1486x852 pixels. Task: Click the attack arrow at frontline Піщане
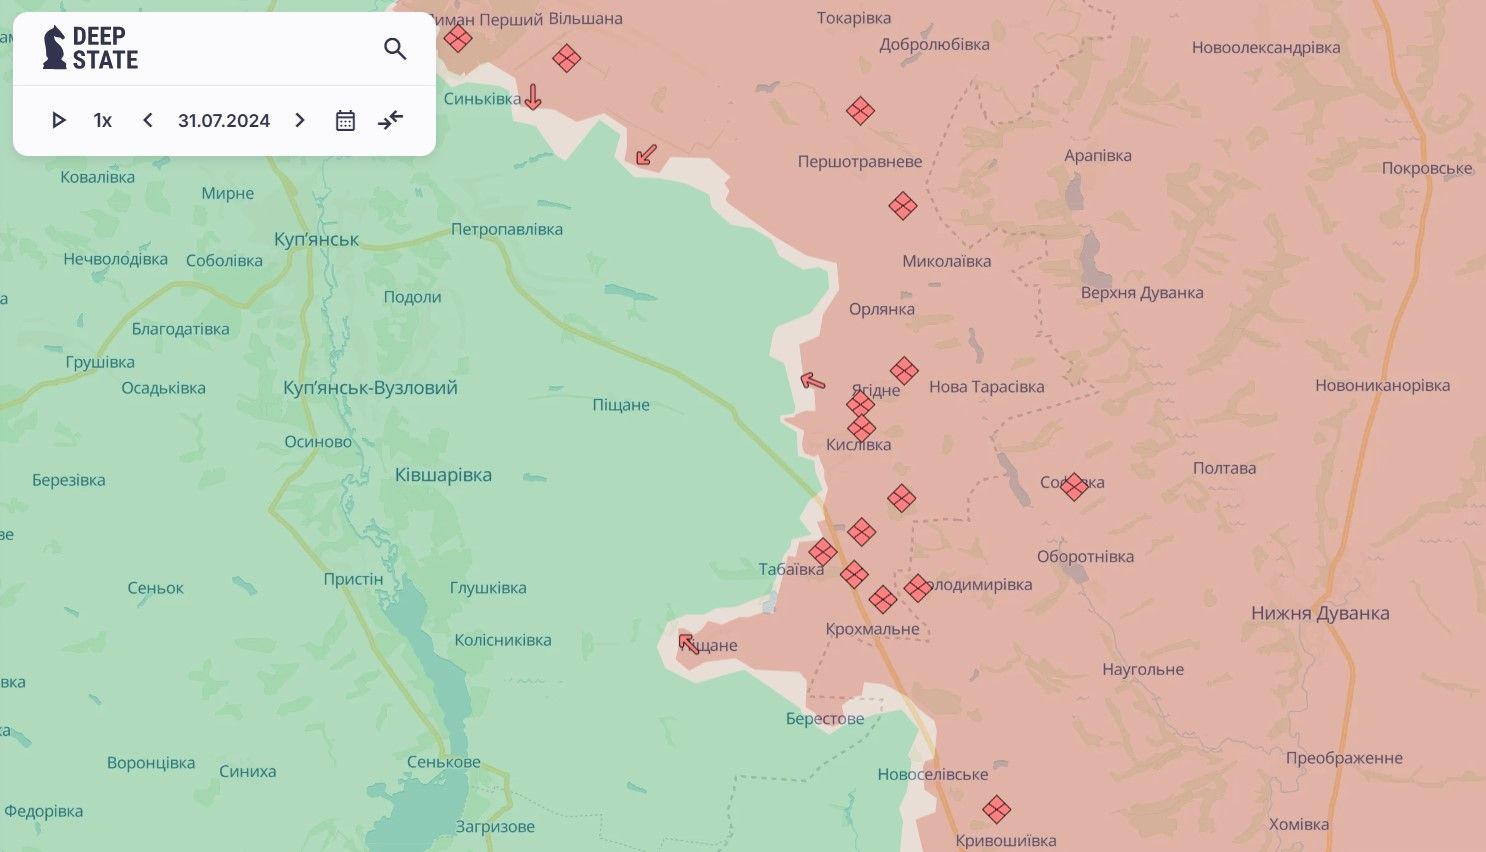[689, 644]
